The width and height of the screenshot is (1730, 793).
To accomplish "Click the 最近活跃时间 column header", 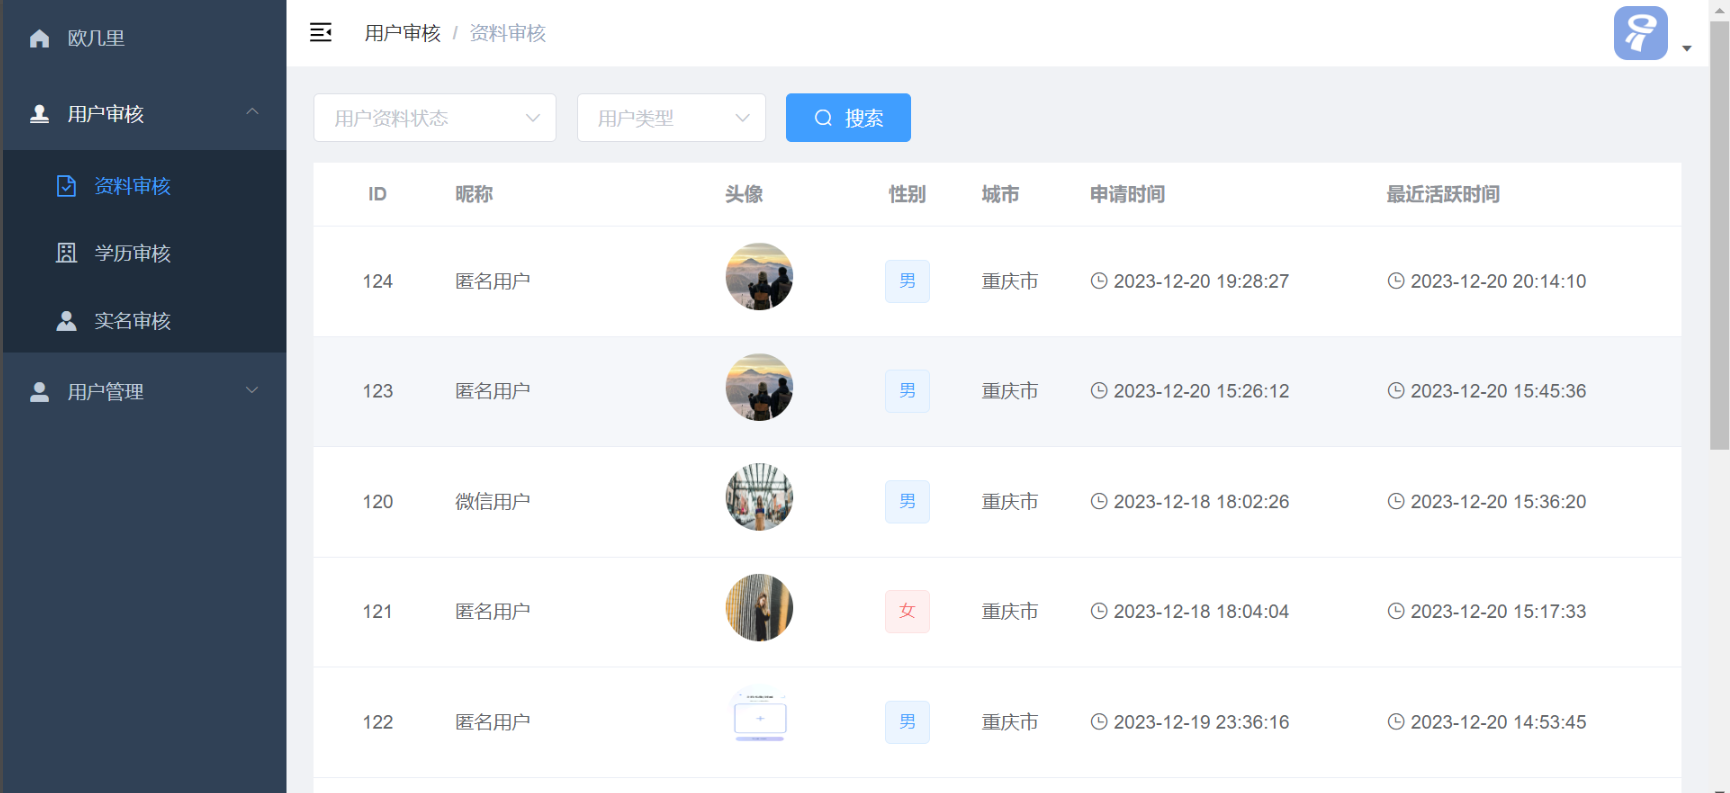I will 1443,194.
